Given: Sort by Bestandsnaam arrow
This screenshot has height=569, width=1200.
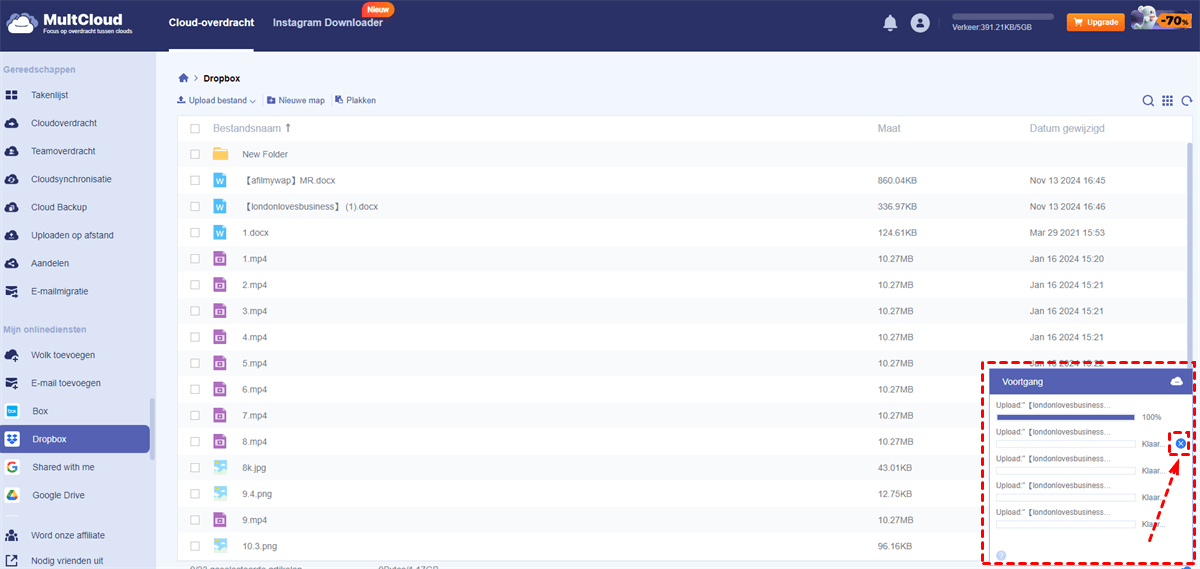Looking at the screenshot, I should [289, 128].
